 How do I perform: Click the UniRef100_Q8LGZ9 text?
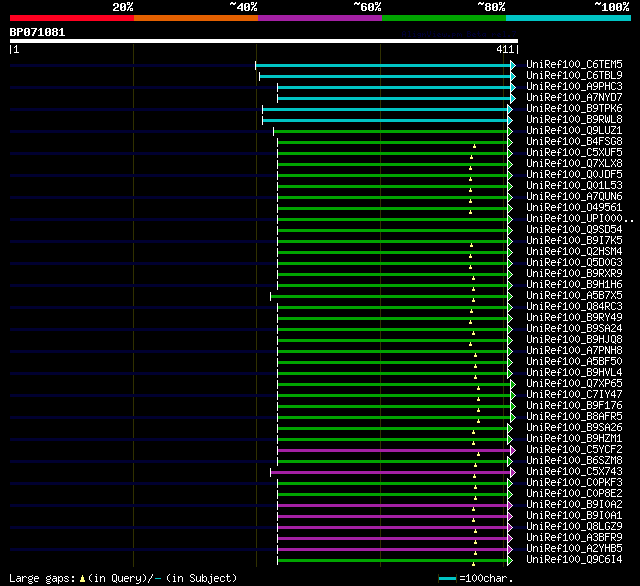[574, 527]
